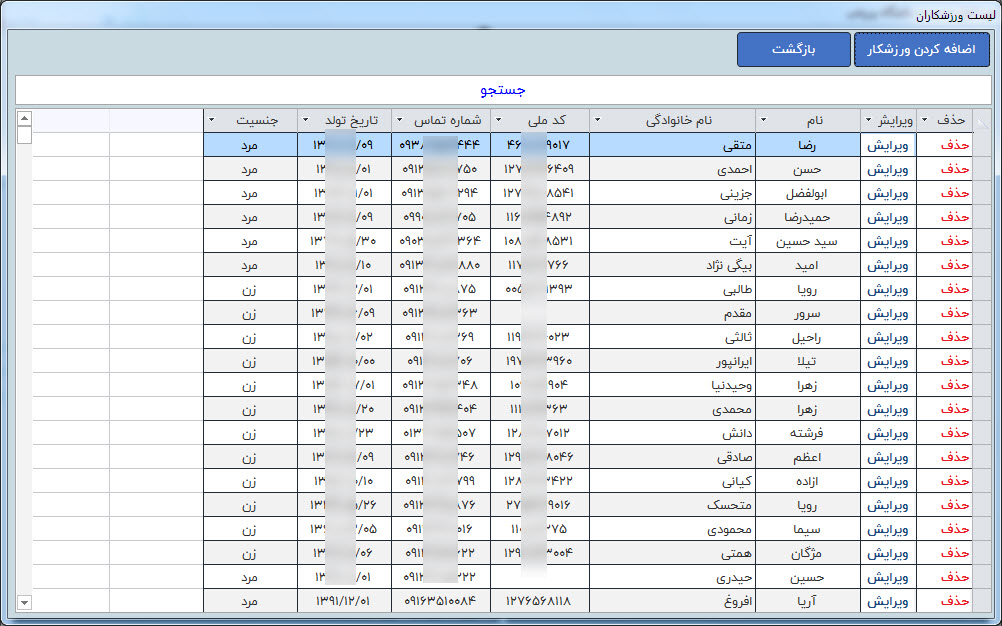Edit the اعظم صادقی row
This screenshot has width=1002, height=626.
tap(887, 457)
